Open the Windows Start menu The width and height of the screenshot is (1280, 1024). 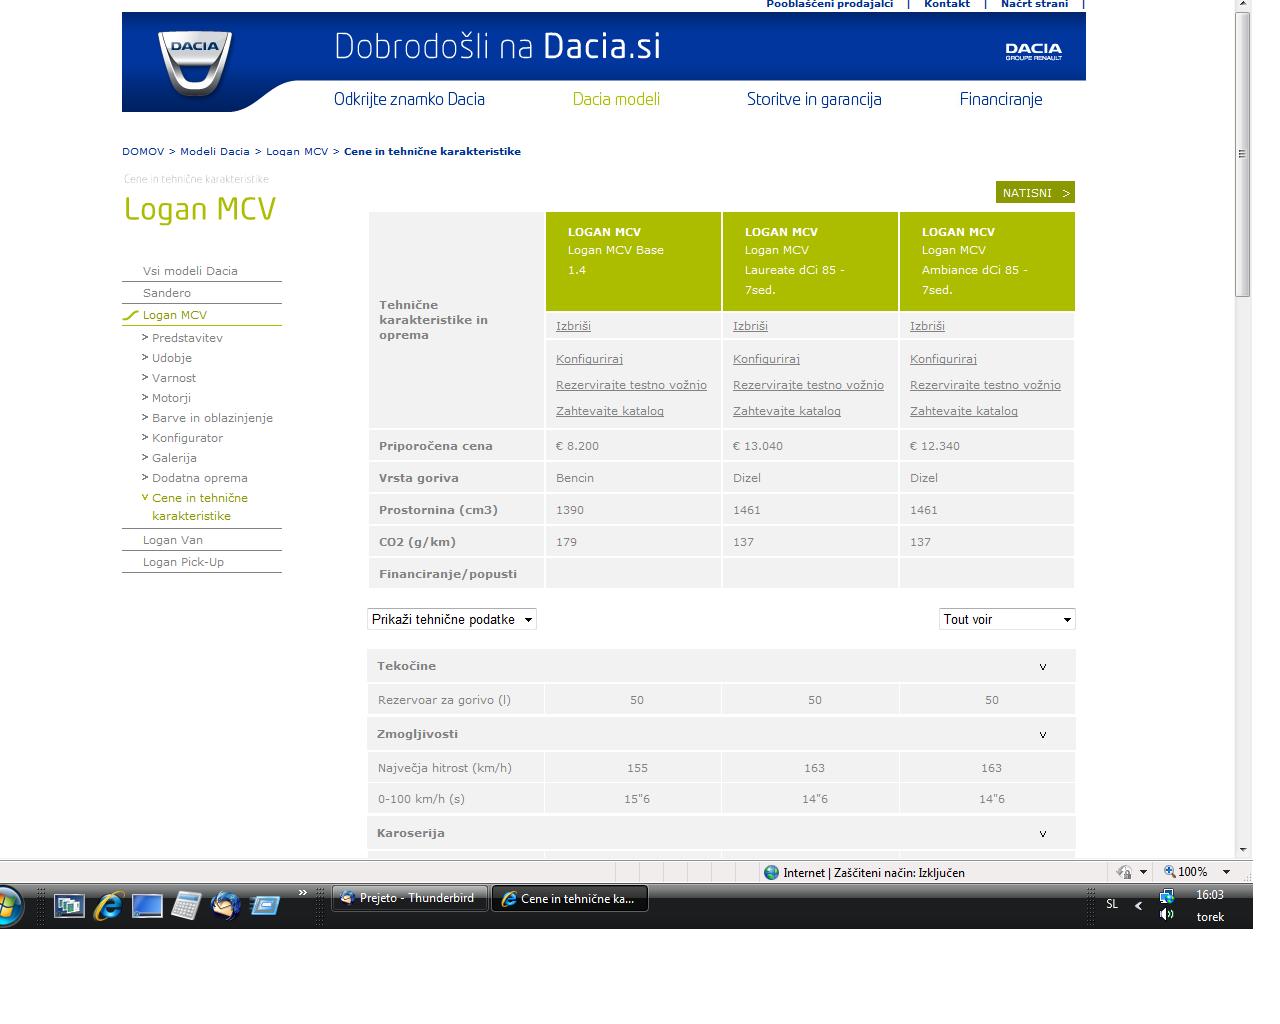(x=8, y=905)
